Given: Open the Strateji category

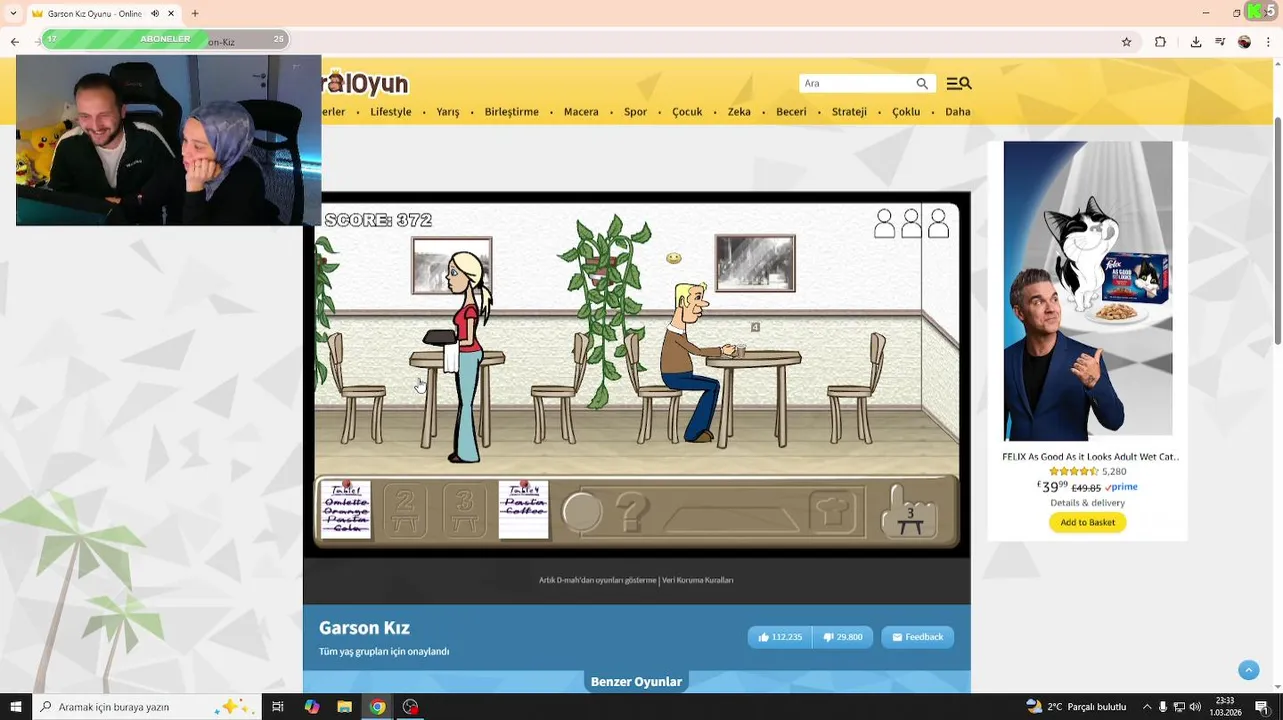Looking at the screenshot, I should click(x=849, y=112).
